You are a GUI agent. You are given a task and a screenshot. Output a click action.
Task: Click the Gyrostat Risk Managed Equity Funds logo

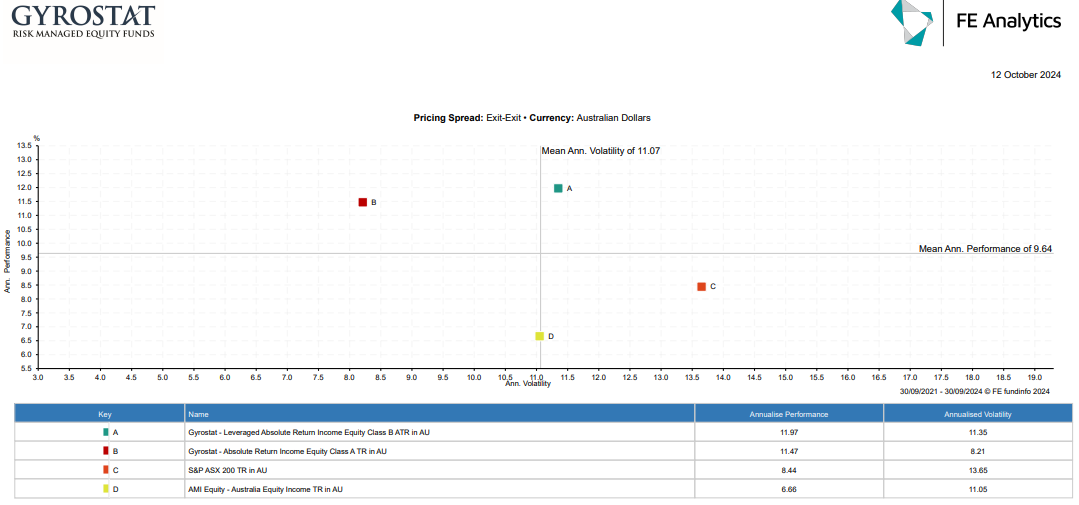[83, 21]
